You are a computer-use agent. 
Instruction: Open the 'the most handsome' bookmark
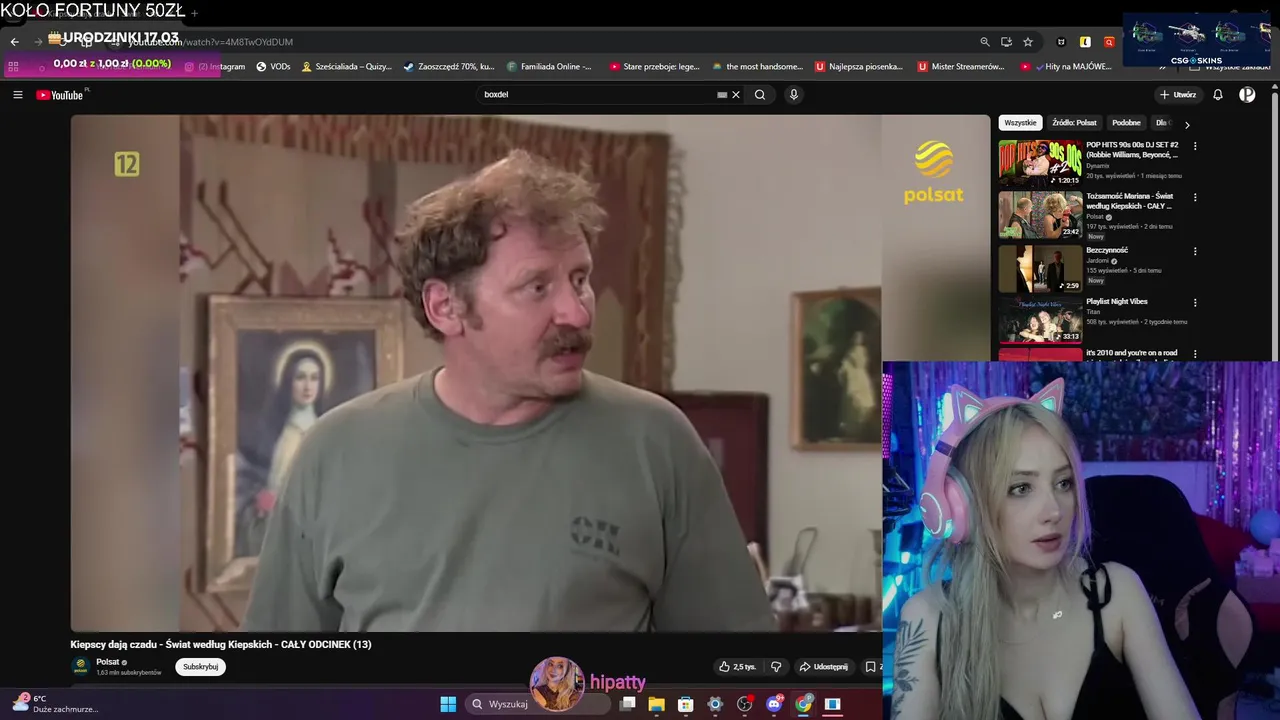[757, 67]
